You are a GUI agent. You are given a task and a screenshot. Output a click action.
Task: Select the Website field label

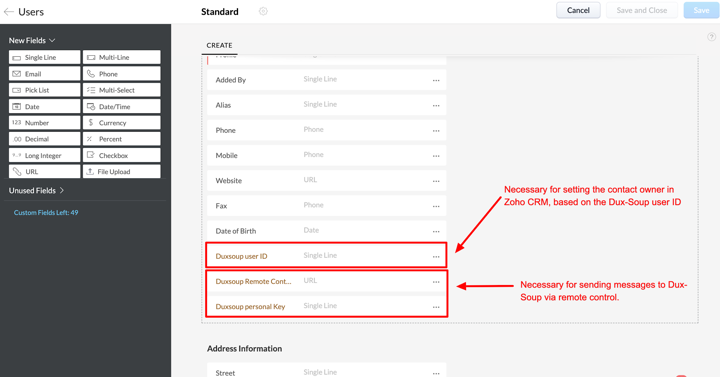[229, 181]
